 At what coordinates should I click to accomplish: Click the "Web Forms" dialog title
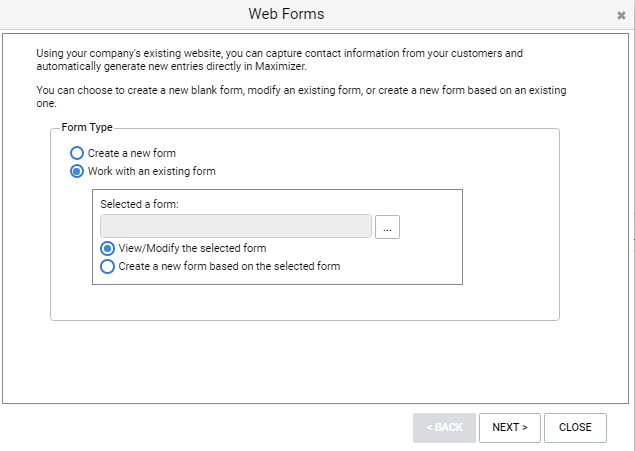click(286, 14)
